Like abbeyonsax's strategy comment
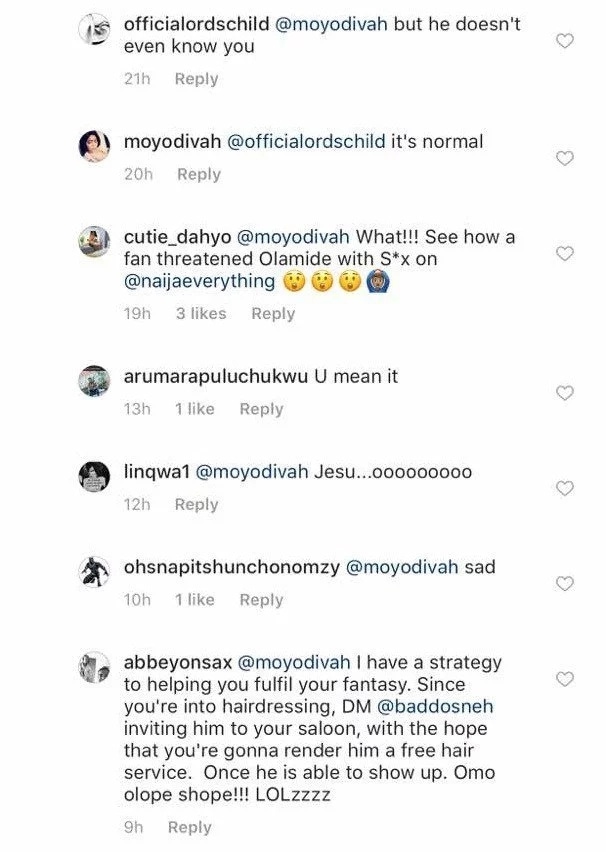 (564, 679)
